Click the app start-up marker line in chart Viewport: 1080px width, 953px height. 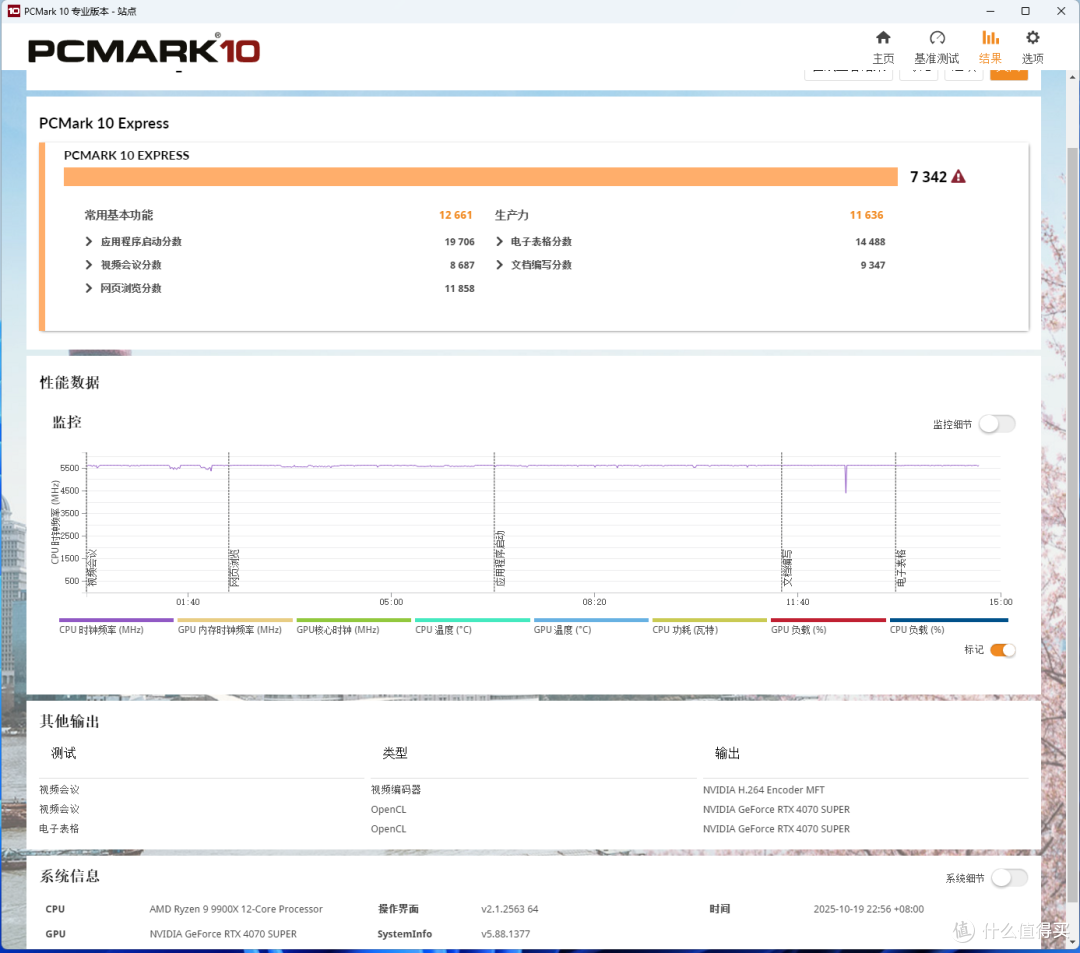494,521
